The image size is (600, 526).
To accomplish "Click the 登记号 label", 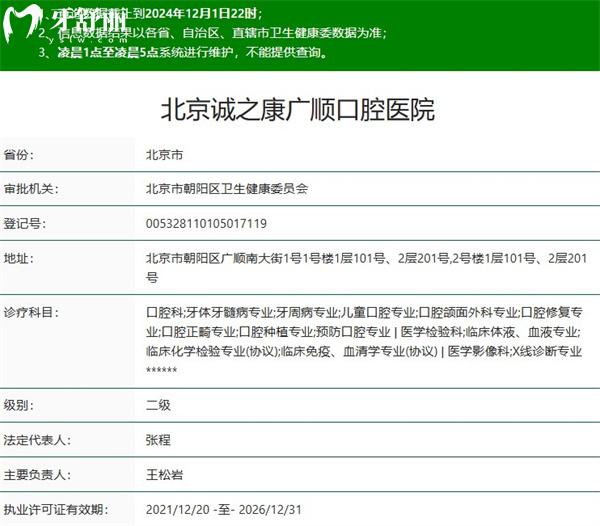I will tap(25, 223).
